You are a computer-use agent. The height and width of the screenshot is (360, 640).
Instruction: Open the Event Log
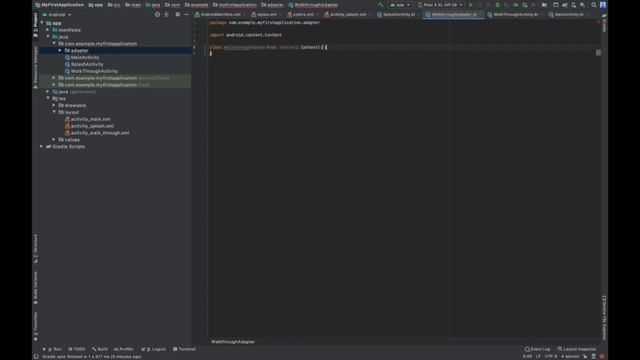[x=538, y=349]
